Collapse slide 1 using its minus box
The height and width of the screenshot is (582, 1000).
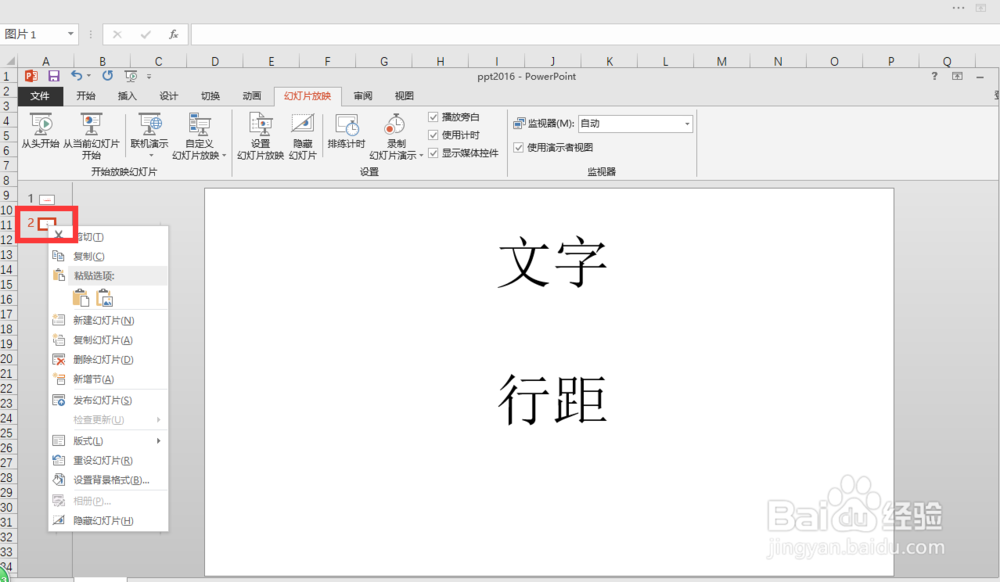[x=47, y=199]
